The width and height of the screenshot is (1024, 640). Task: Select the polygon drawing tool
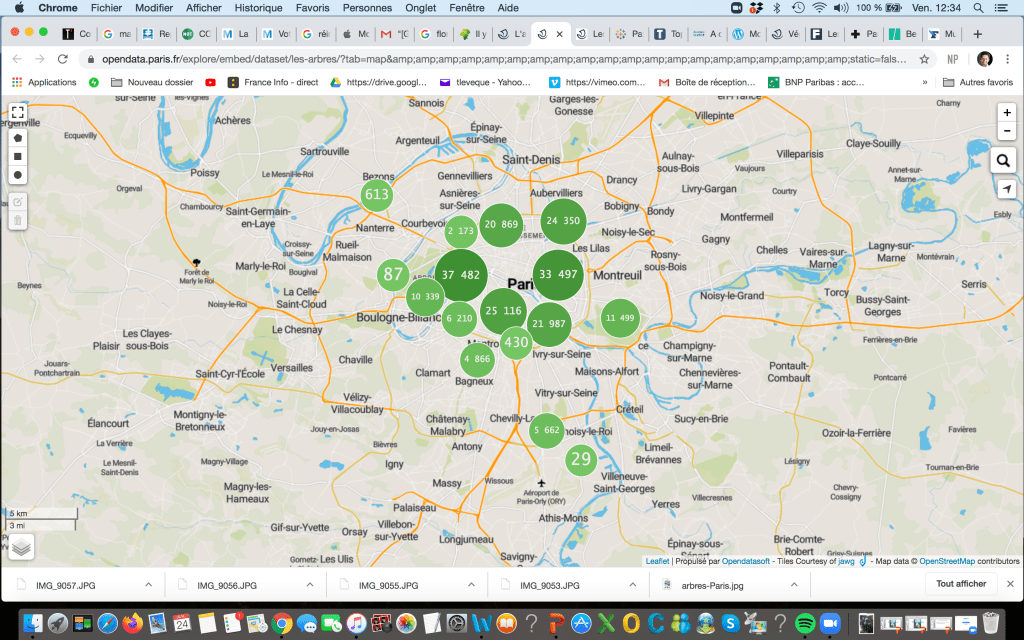[x=18, y=137]
